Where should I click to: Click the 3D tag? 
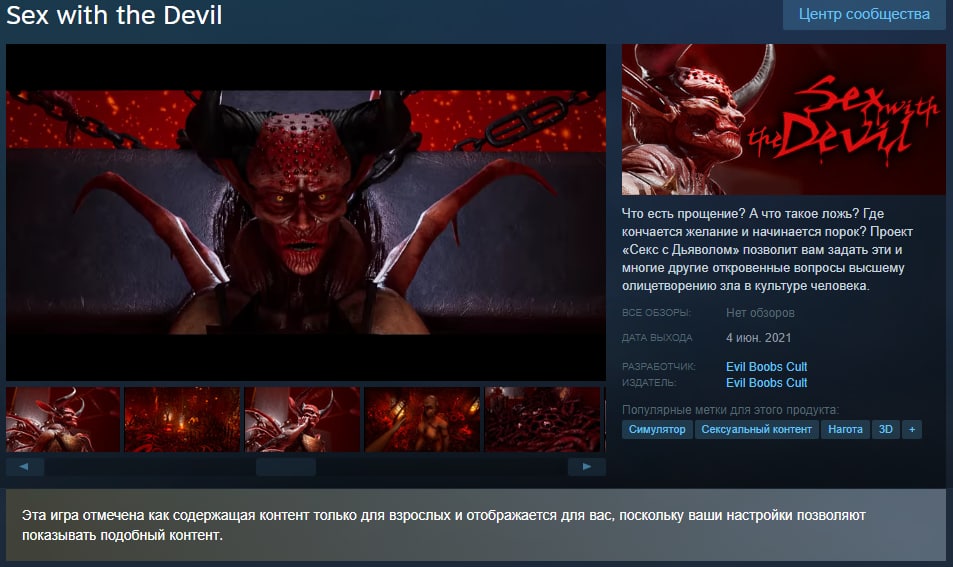click(886, 429)
